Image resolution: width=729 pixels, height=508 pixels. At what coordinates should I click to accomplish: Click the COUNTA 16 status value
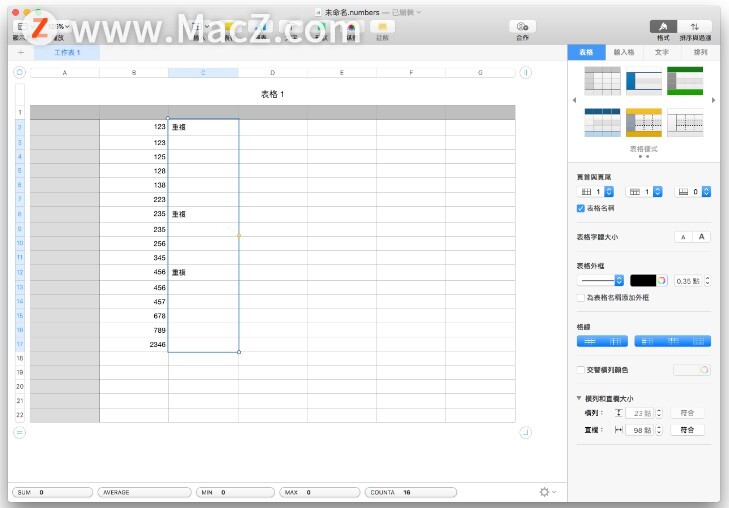[411, 492]
